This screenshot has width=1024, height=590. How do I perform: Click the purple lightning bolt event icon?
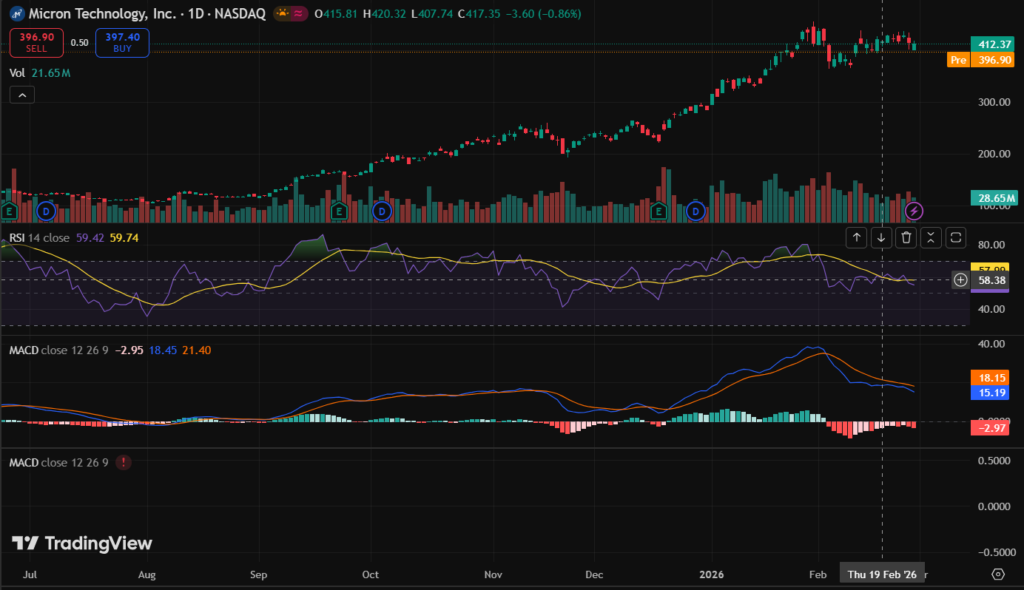click(x=913, y=211)
